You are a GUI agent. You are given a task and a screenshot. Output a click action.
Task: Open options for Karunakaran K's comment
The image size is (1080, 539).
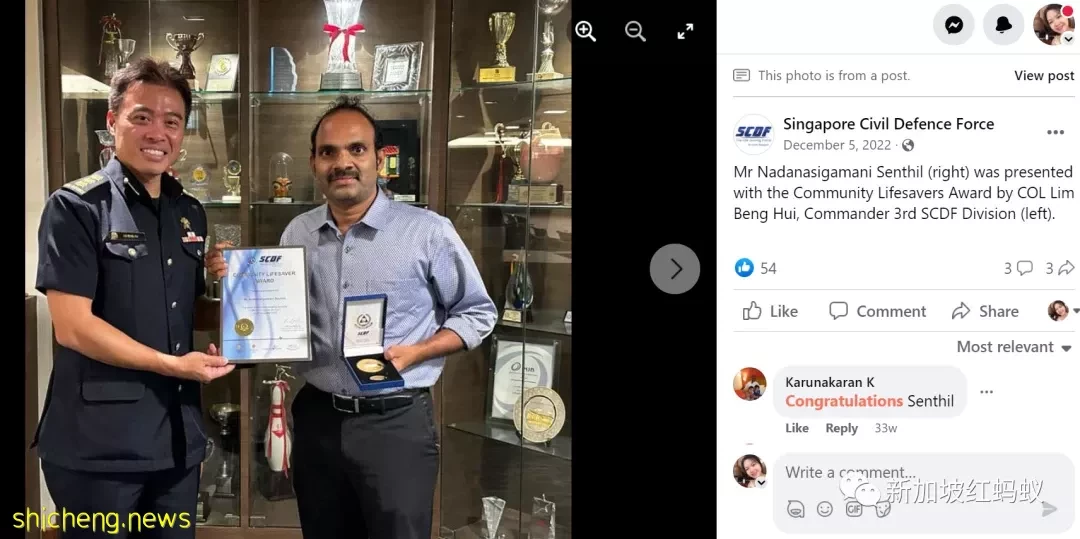pos(986,392)
